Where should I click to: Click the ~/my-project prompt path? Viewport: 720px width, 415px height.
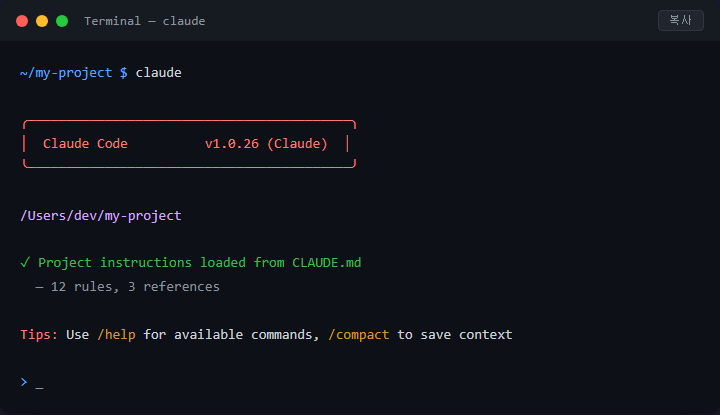tap(66, 73)
